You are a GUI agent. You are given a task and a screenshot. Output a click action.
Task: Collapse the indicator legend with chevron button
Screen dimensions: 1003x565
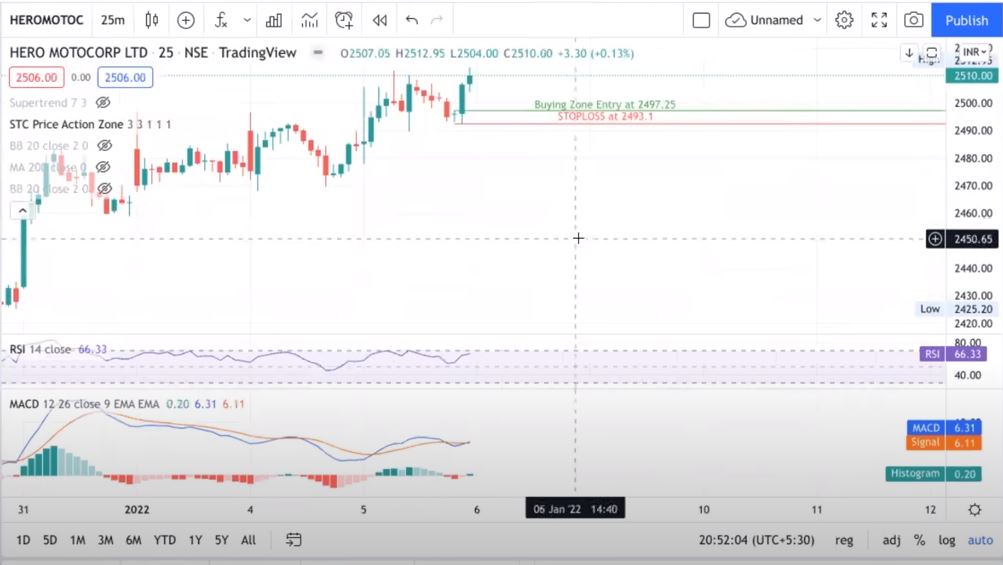coord(20,210)
